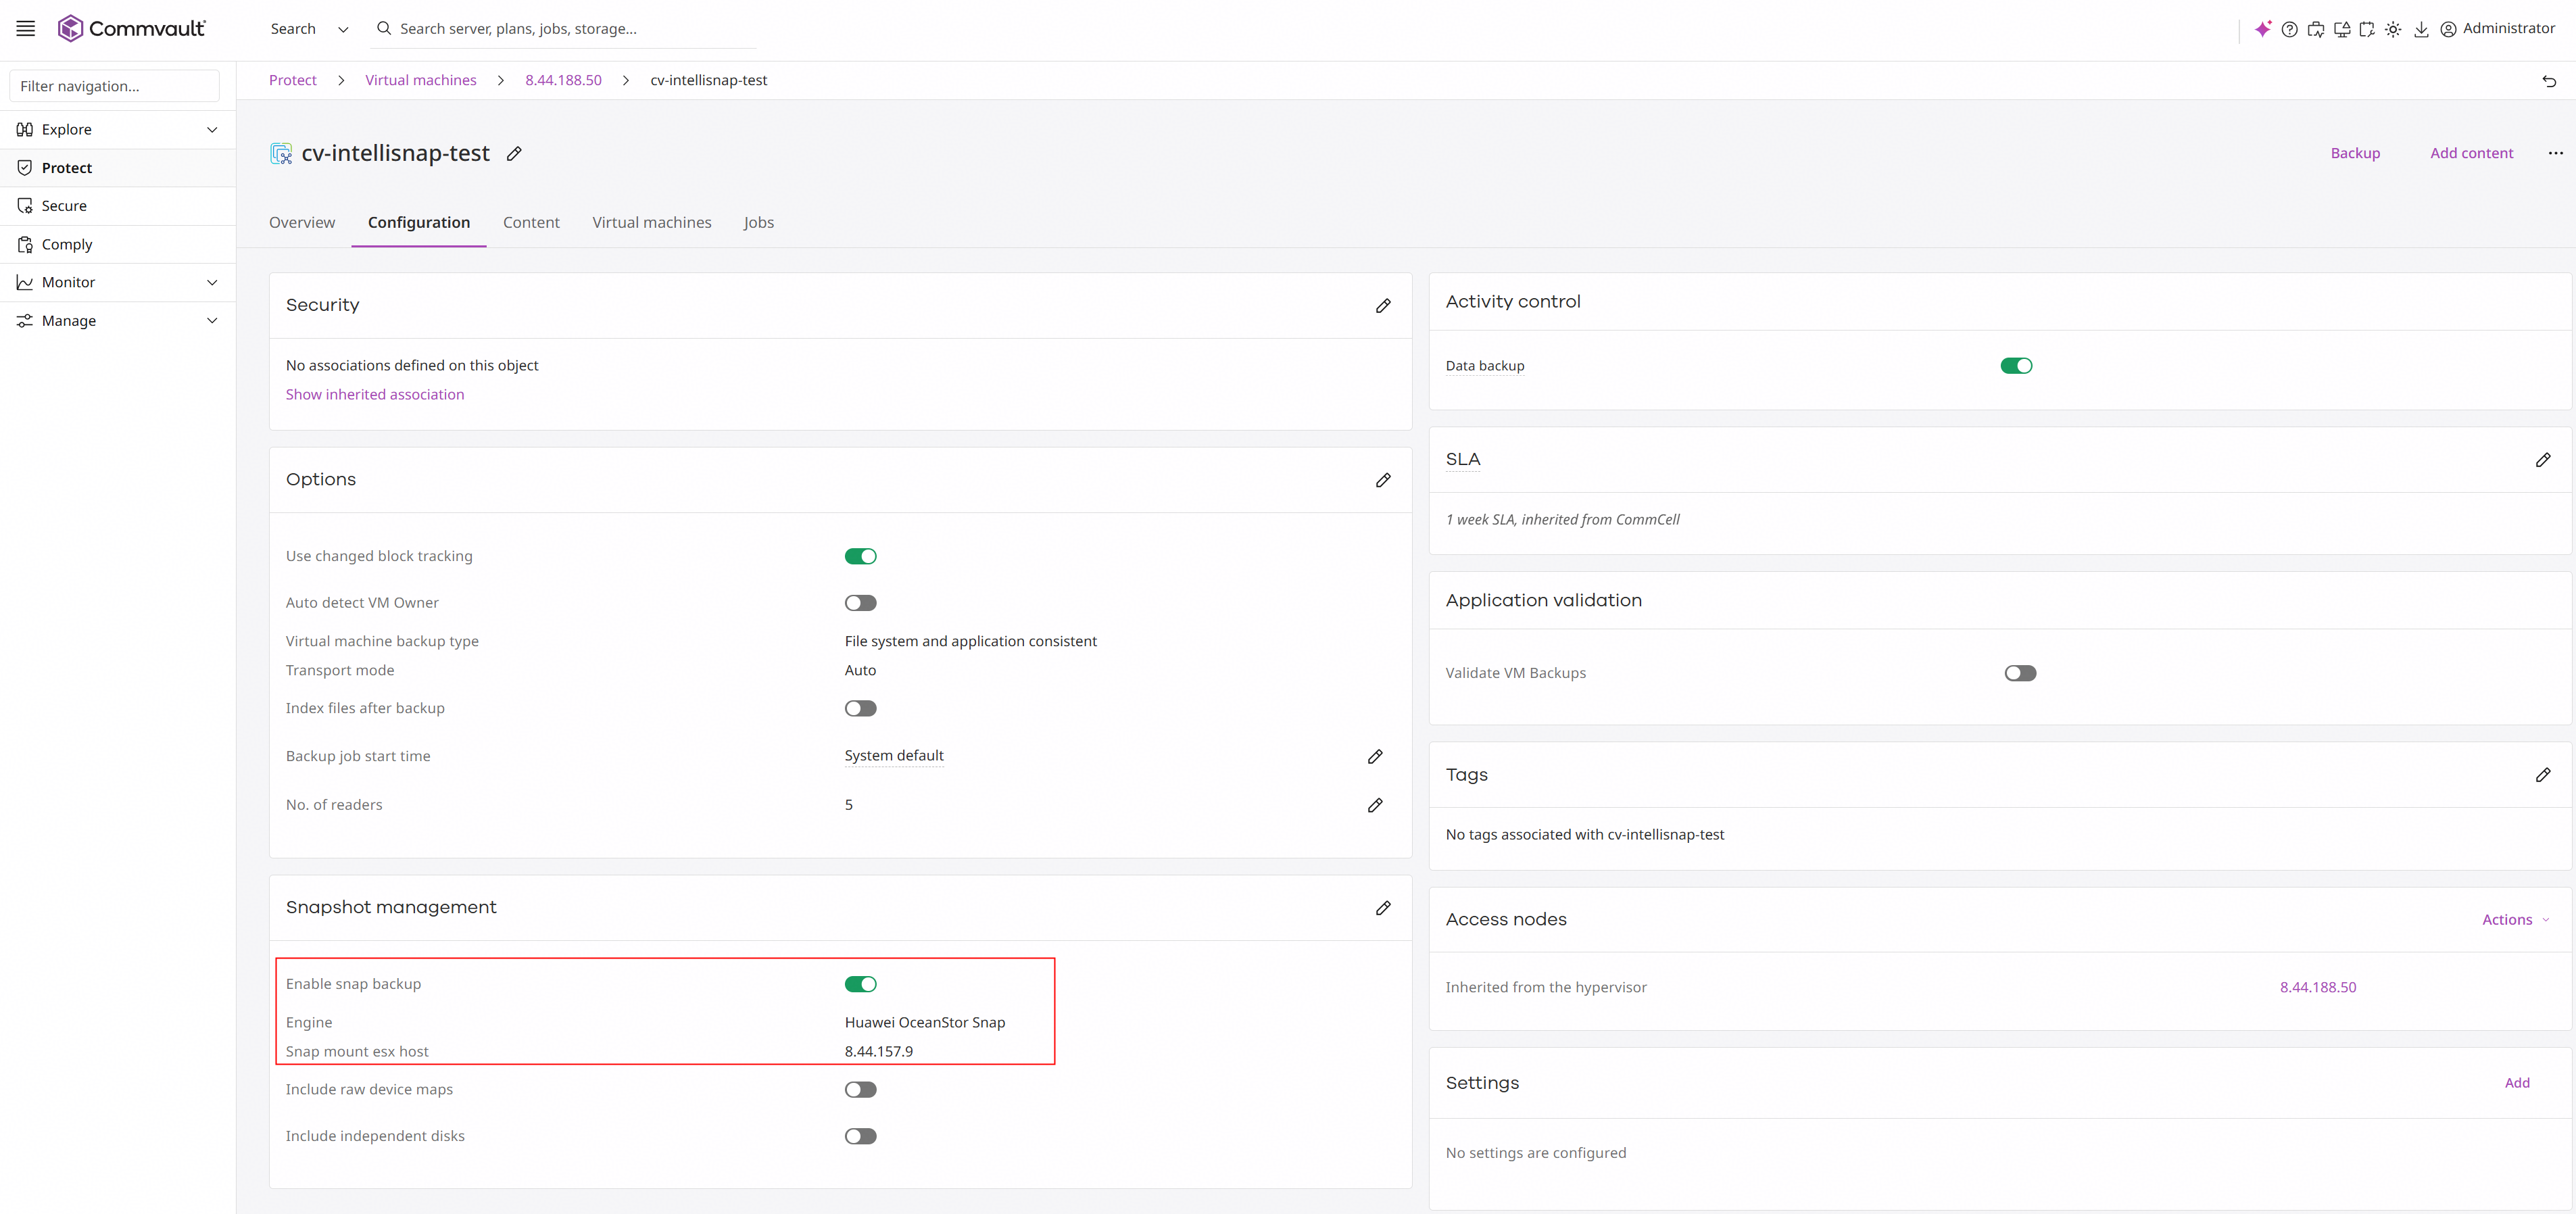
Task: Switch theme with the sun icon
Action: 2393,29
